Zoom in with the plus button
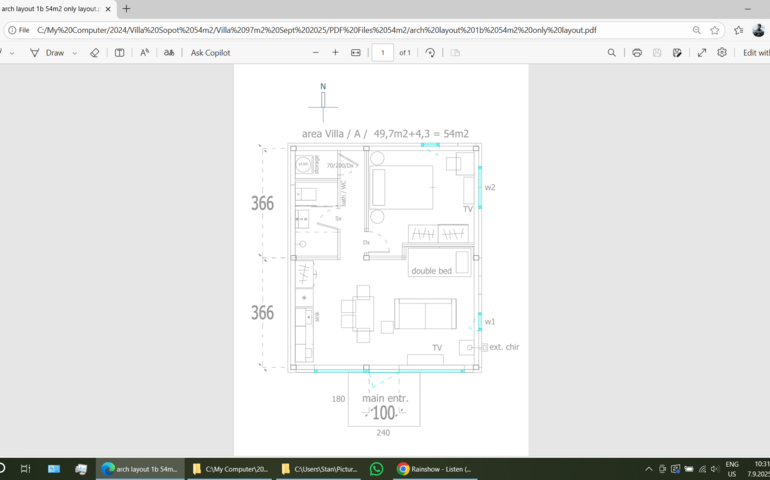The width and height of the screenshot is (770, 480). tap(335, 52)
